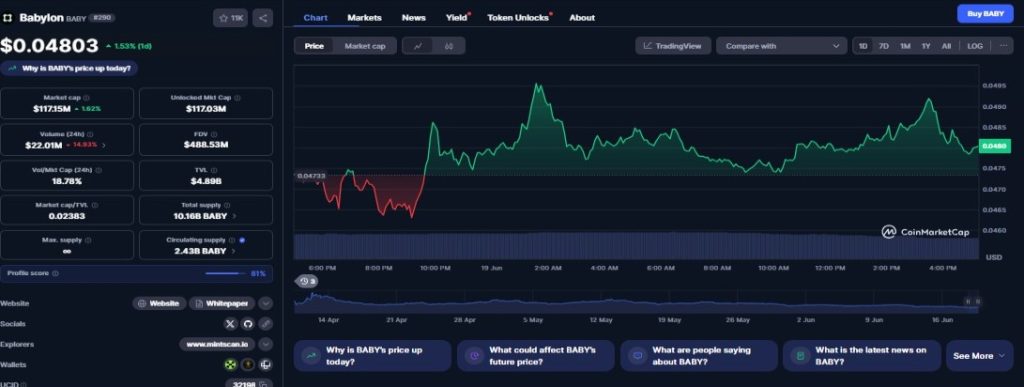Click the chain link icon in Socials
The image size is (1024, 387).
pos(265,324)
